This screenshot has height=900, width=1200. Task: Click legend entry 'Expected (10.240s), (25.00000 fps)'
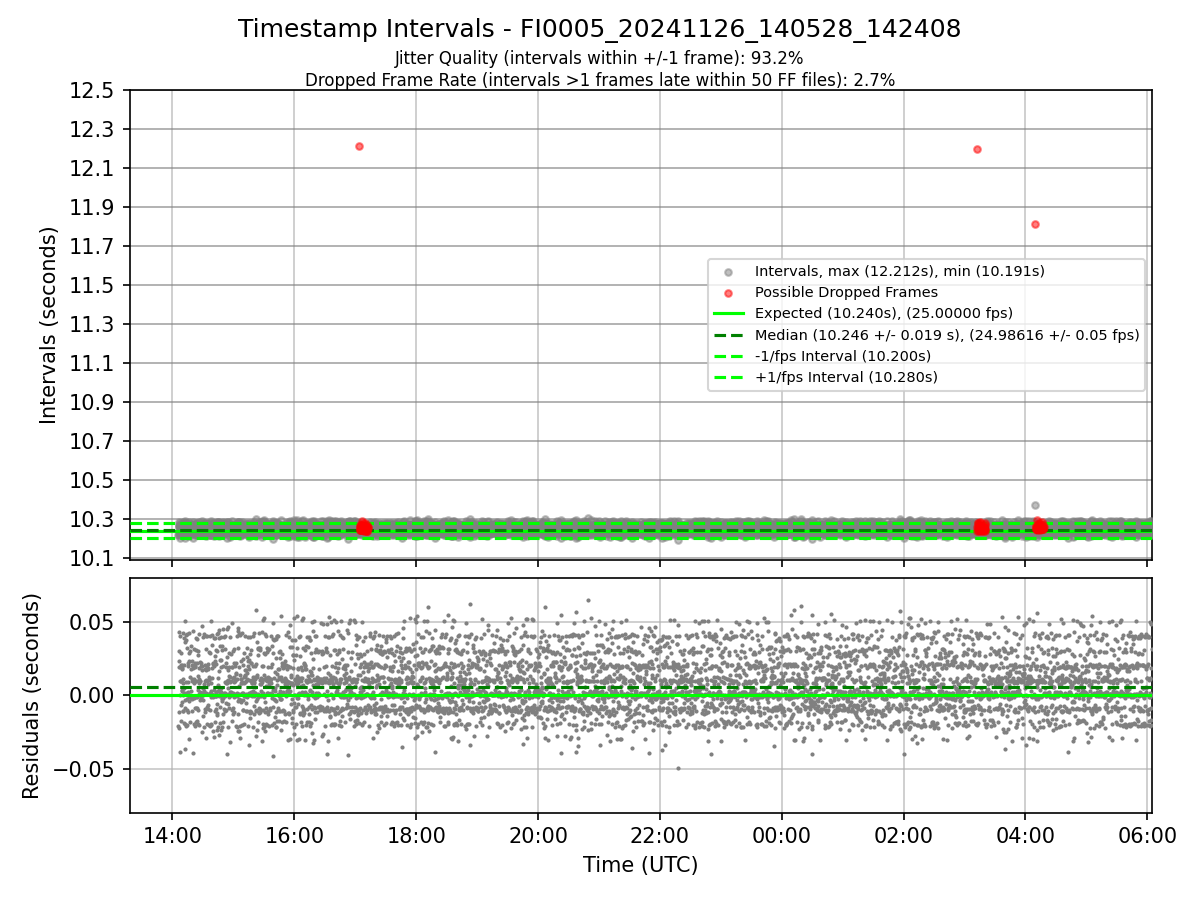tap(883, 313)
